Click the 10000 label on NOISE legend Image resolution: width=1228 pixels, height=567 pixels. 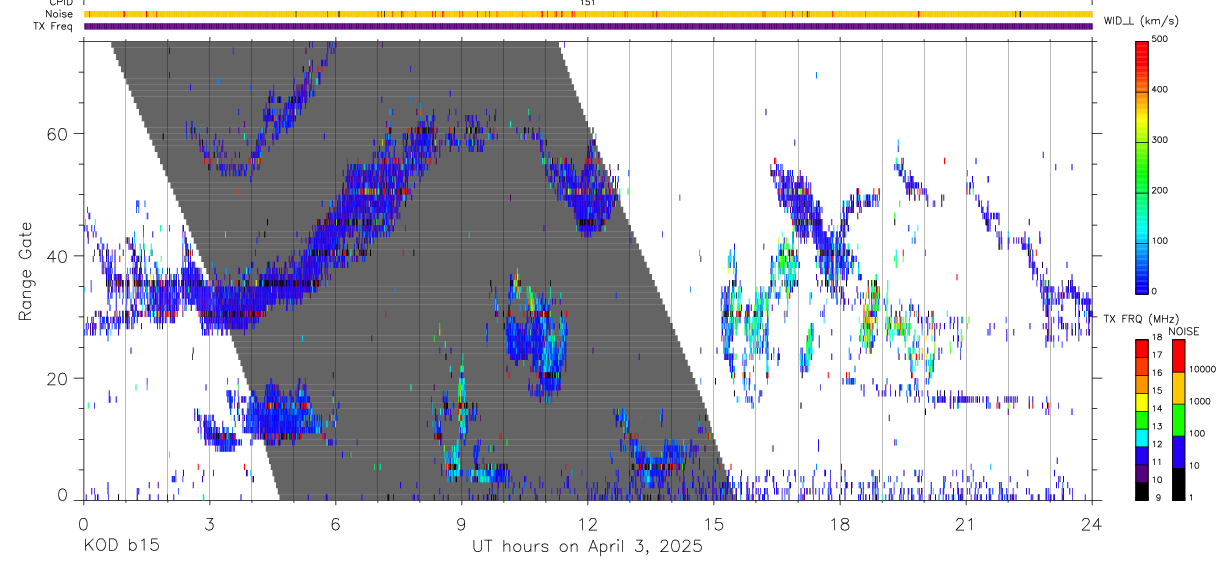click(x=1202, y=369)
